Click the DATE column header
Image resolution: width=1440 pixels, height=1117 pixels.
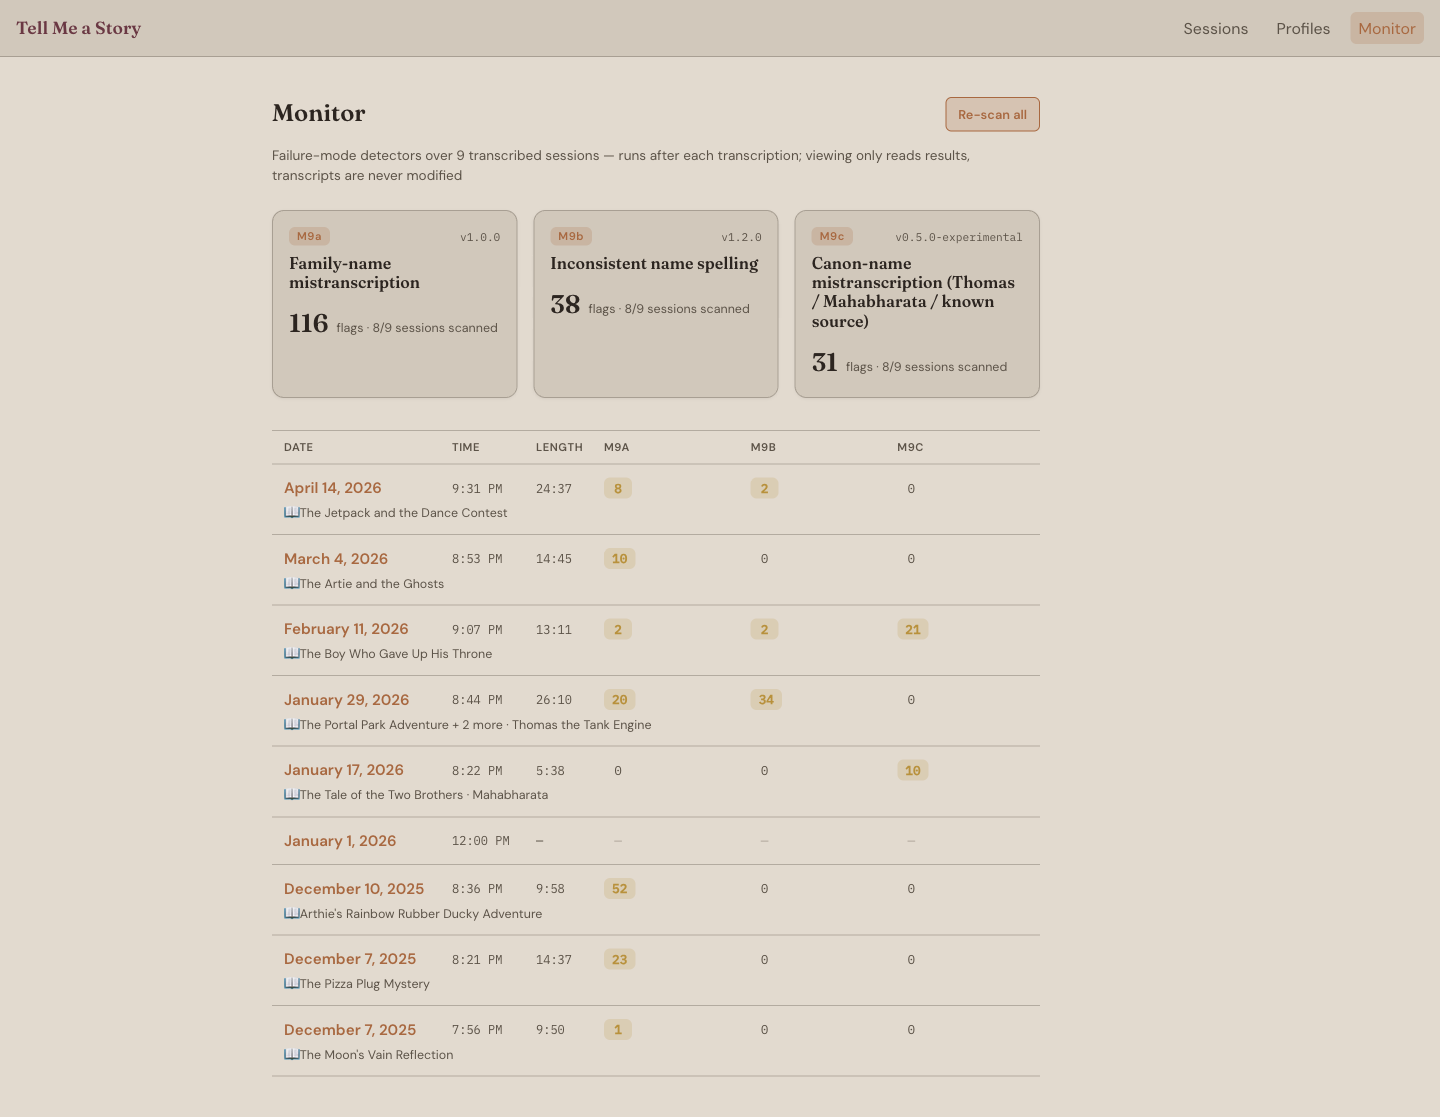click(298, 447)
